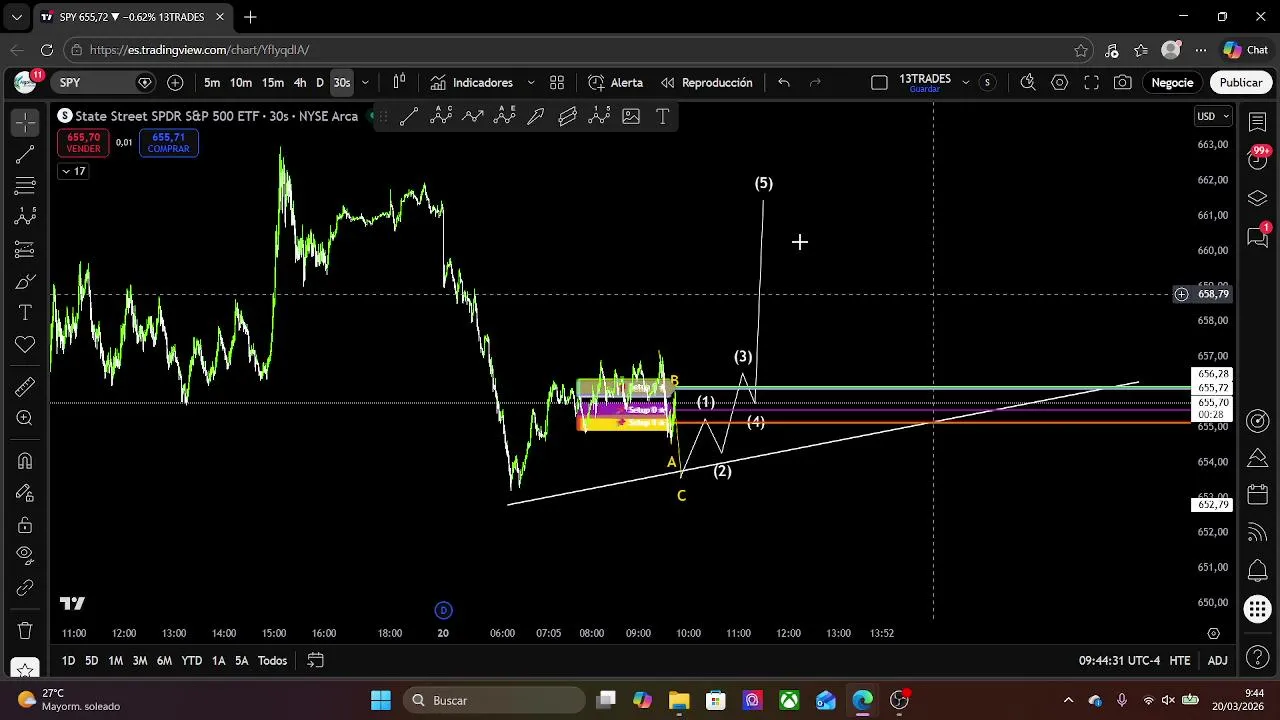The image size is (1280, 720).
Task: Expand the collapsed 17 indicators legend
Action: pos(73,171)
